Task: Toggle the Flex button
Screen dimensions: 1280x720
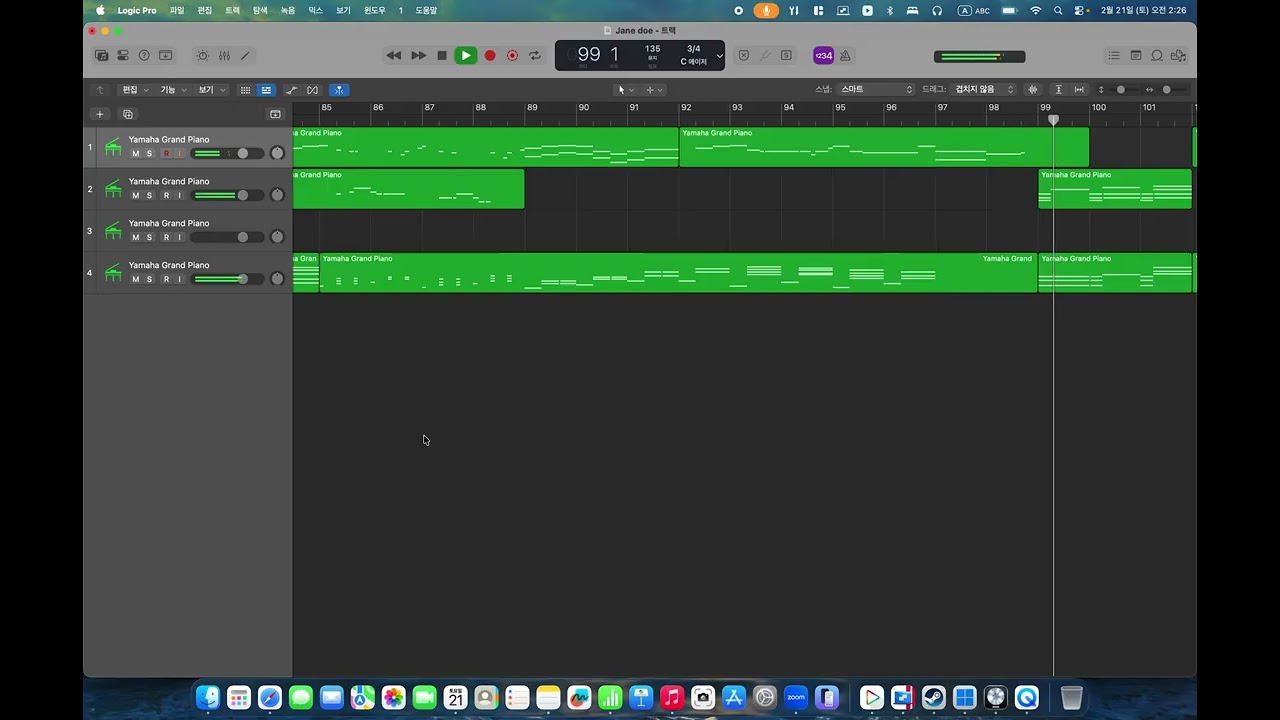Action: click(x=313, y=90)
